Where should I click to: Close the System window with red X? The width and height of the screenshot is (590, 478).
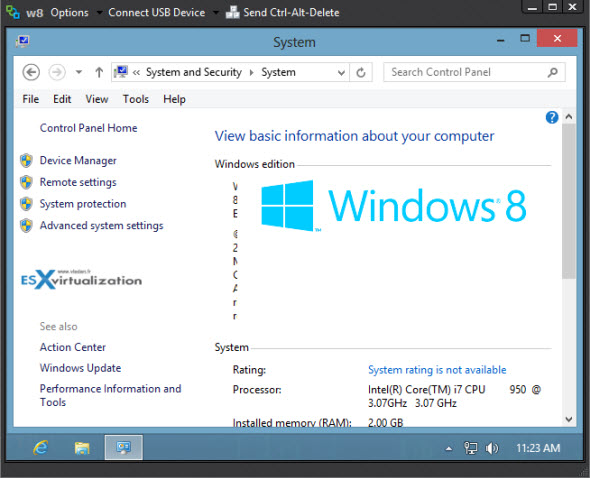point(557,38)
